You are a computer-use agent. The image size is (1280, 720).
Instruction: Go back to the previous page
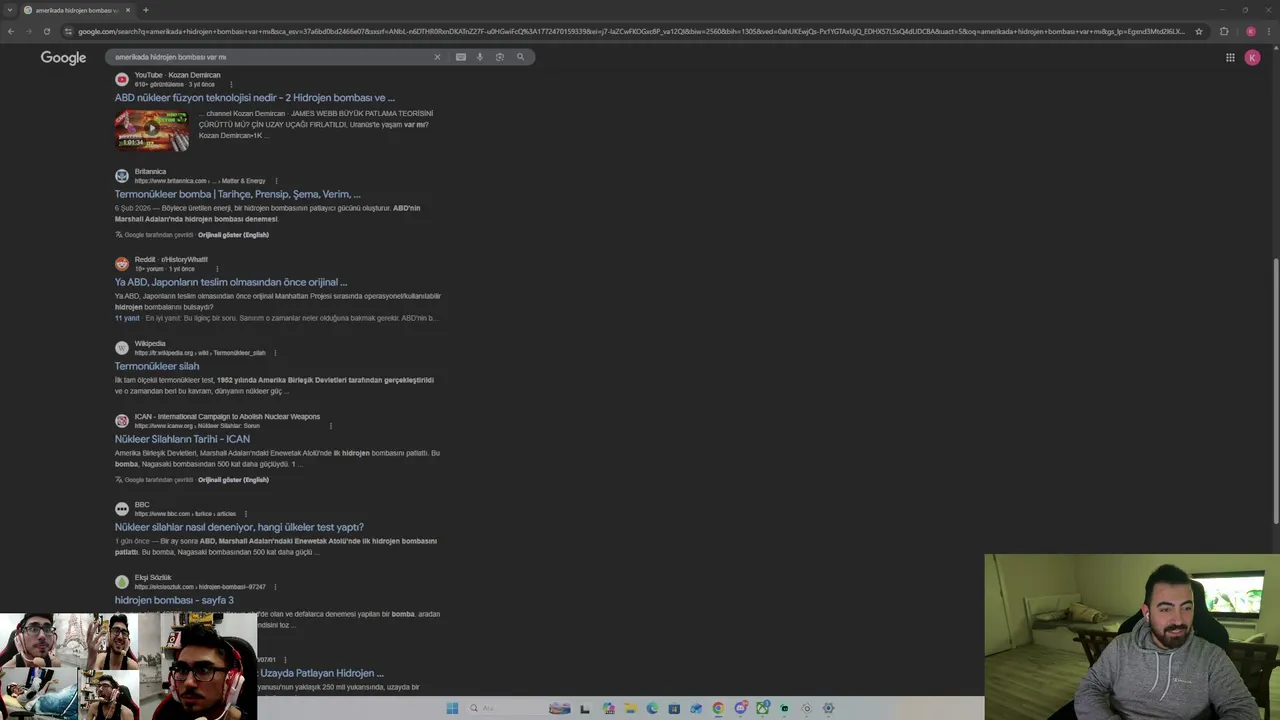[11, 31]
